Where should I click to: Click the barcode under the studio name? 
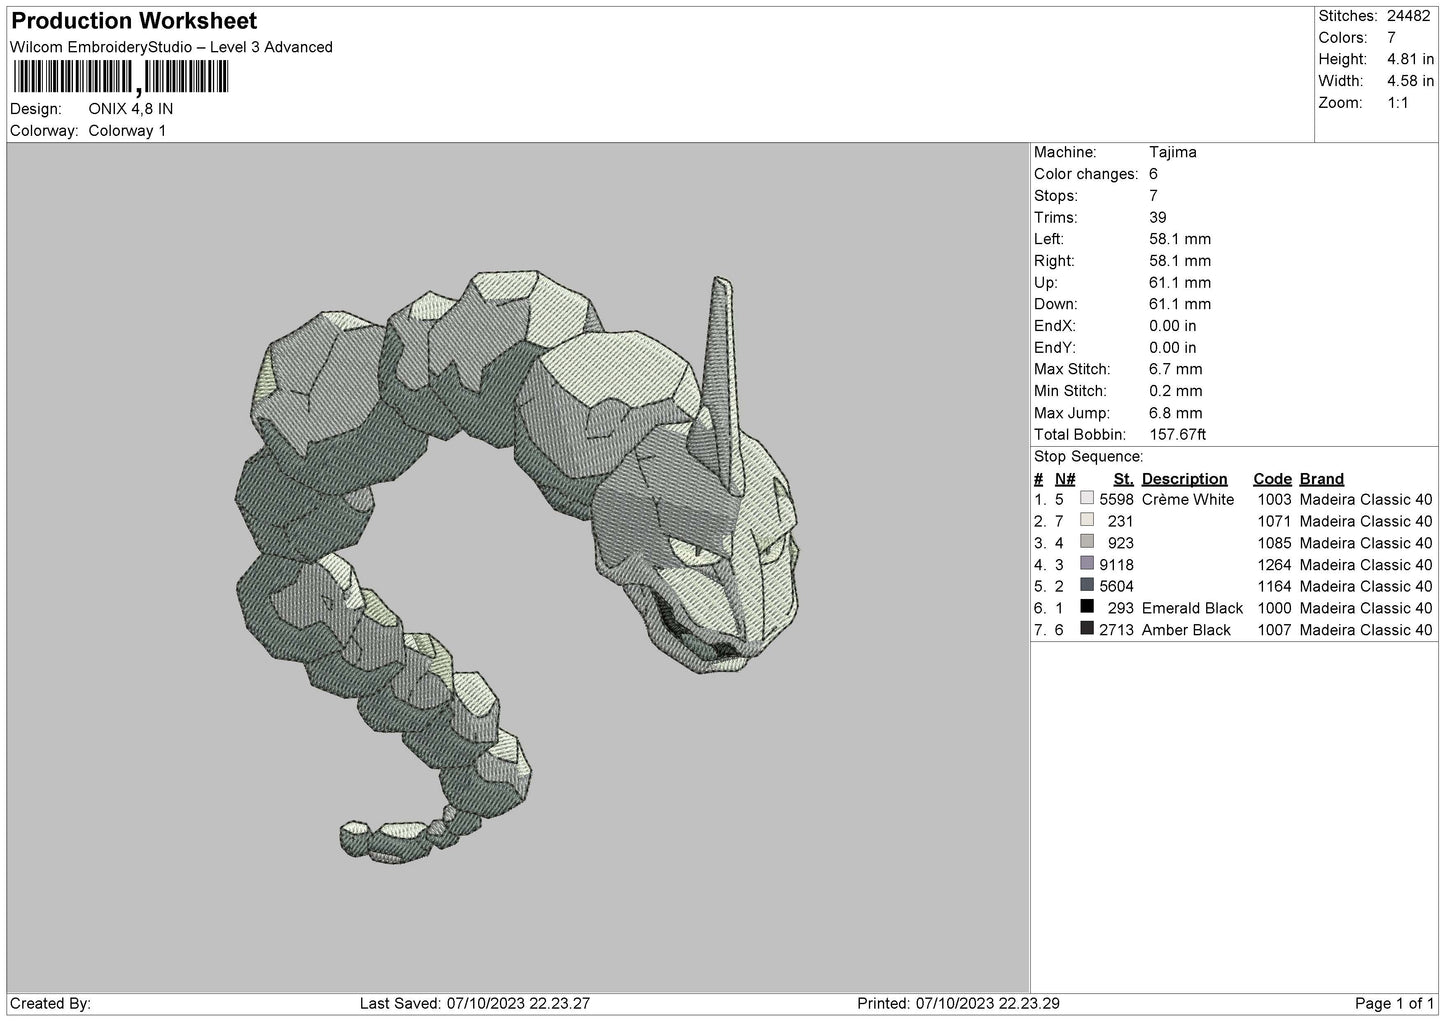(120, 78)
